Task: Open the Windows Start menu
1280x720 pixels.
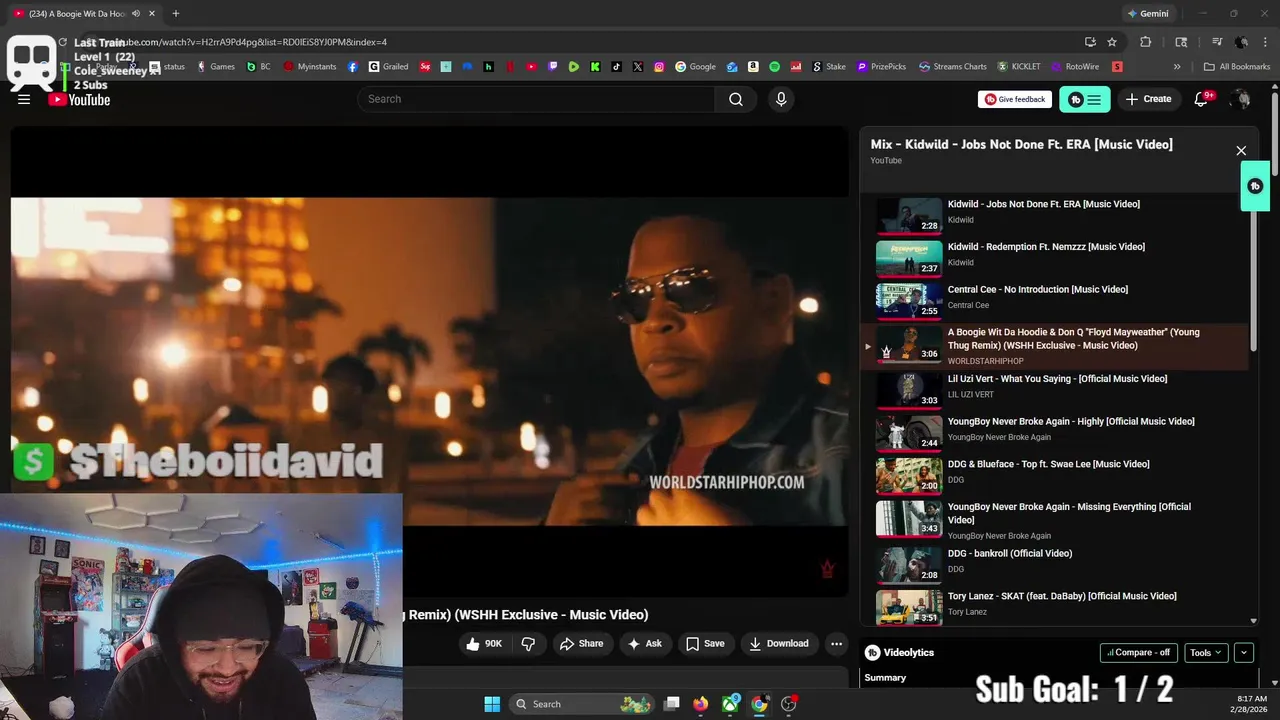Action: pyautogui.click(x=492, y=704)
